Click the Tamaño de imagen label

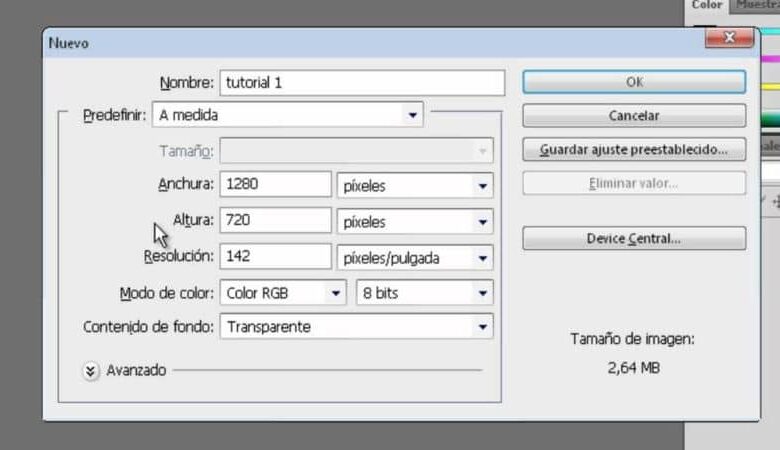[632, 339]
